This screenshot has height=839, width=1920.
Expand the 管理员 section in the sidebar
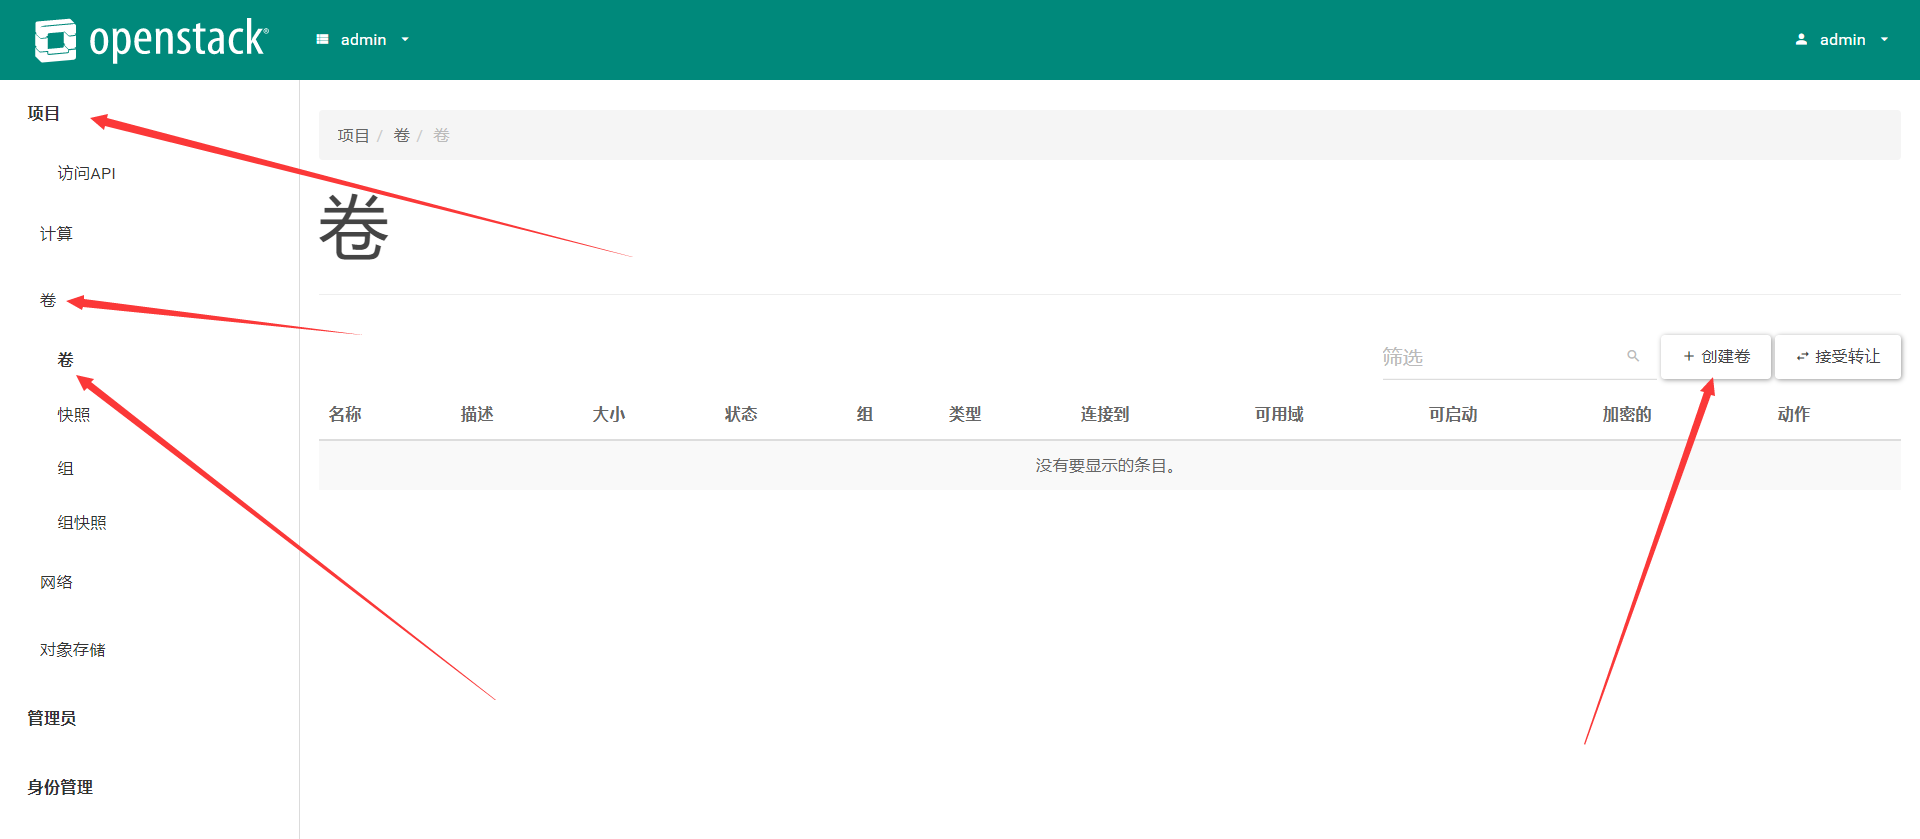point(52,718)
